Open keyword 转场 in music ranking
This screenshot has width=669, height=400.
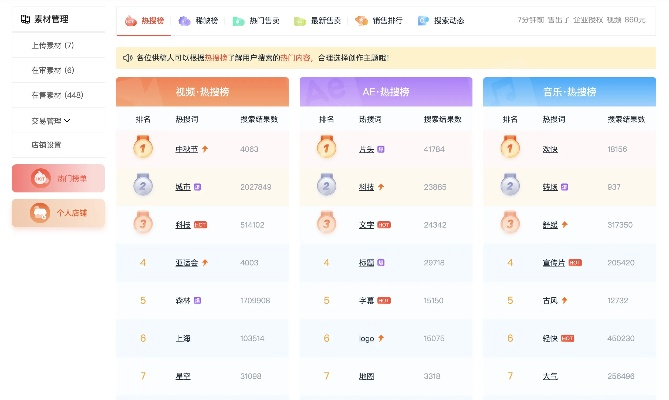[x=550, y=187]
